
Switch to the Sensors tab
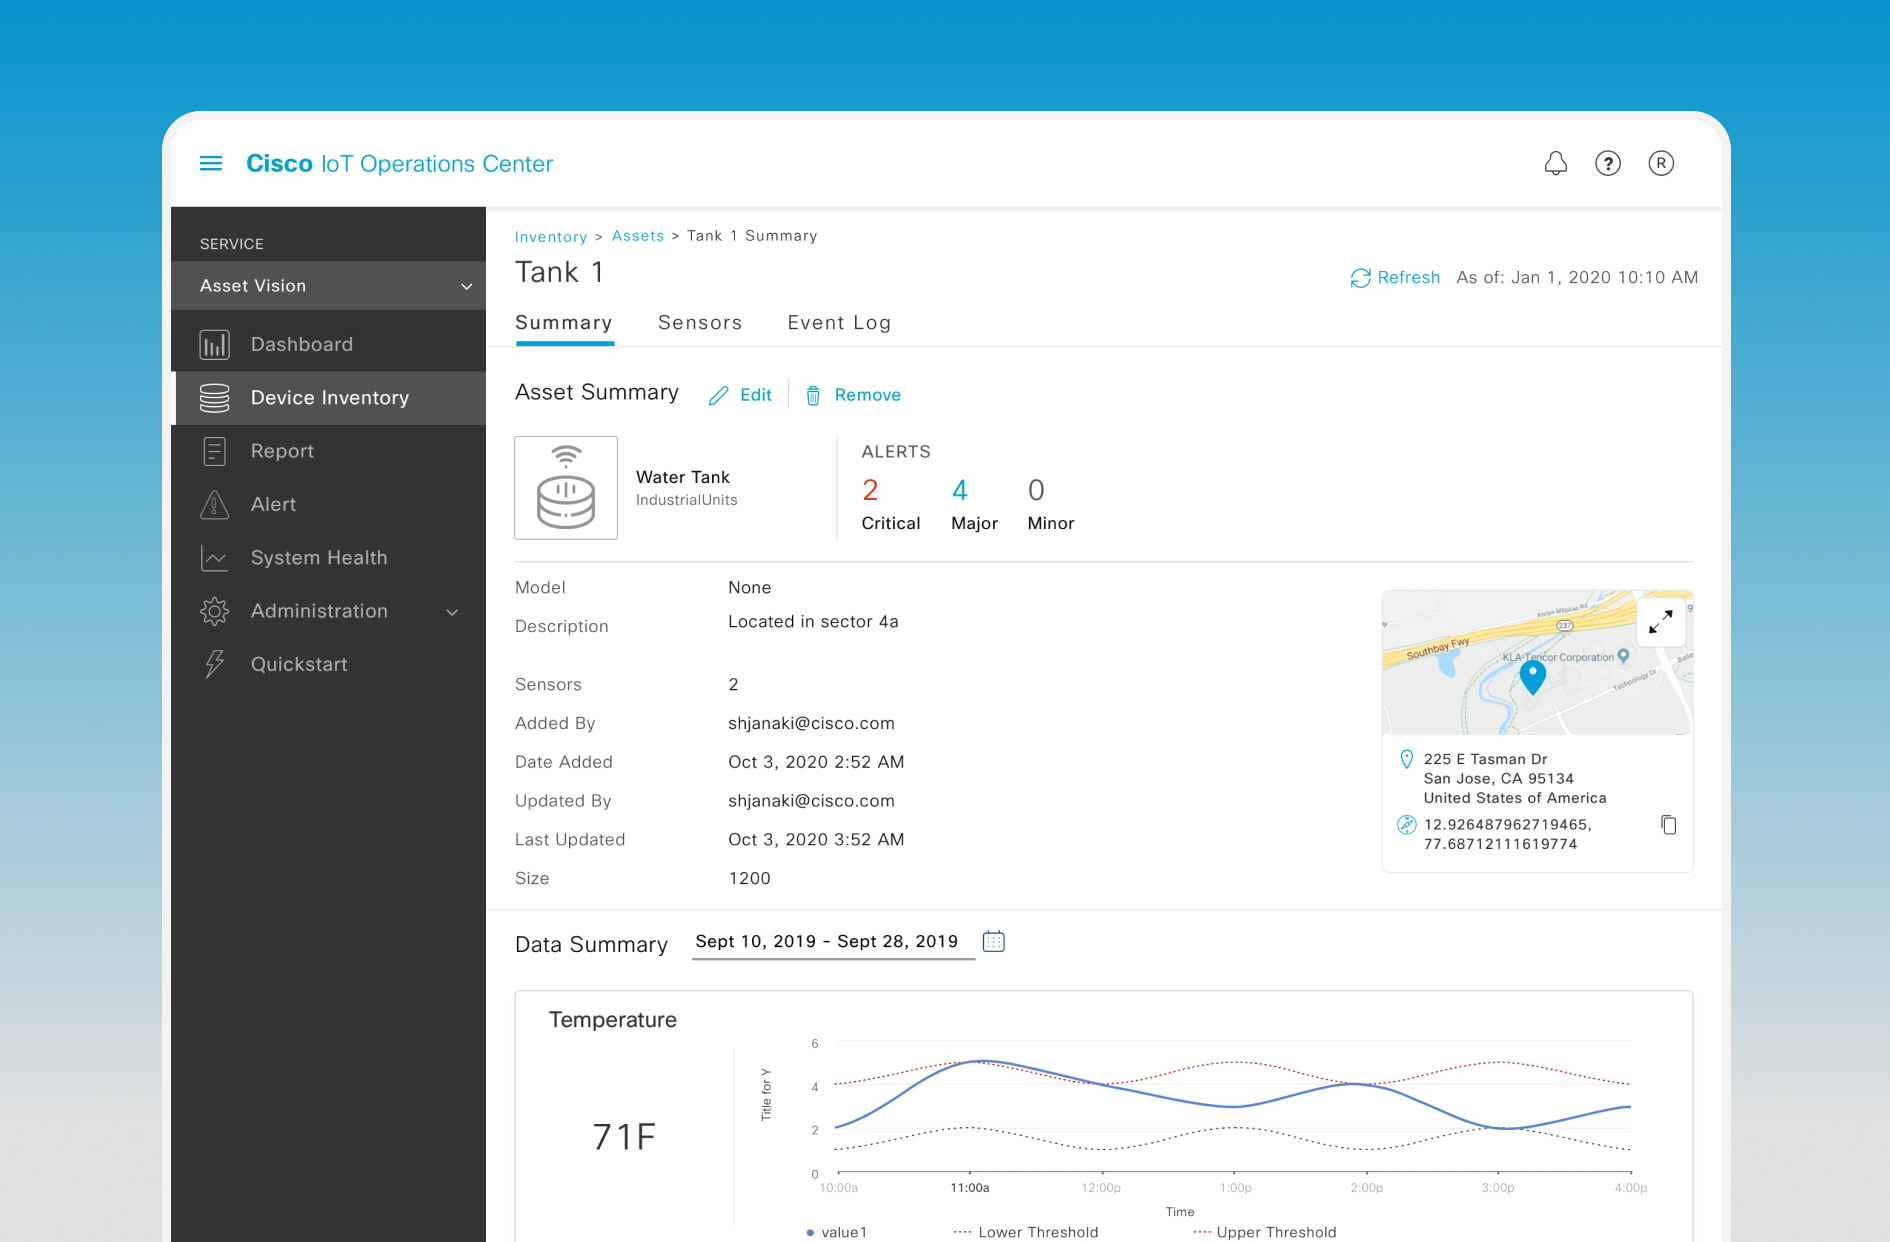(x=700, y=323)
